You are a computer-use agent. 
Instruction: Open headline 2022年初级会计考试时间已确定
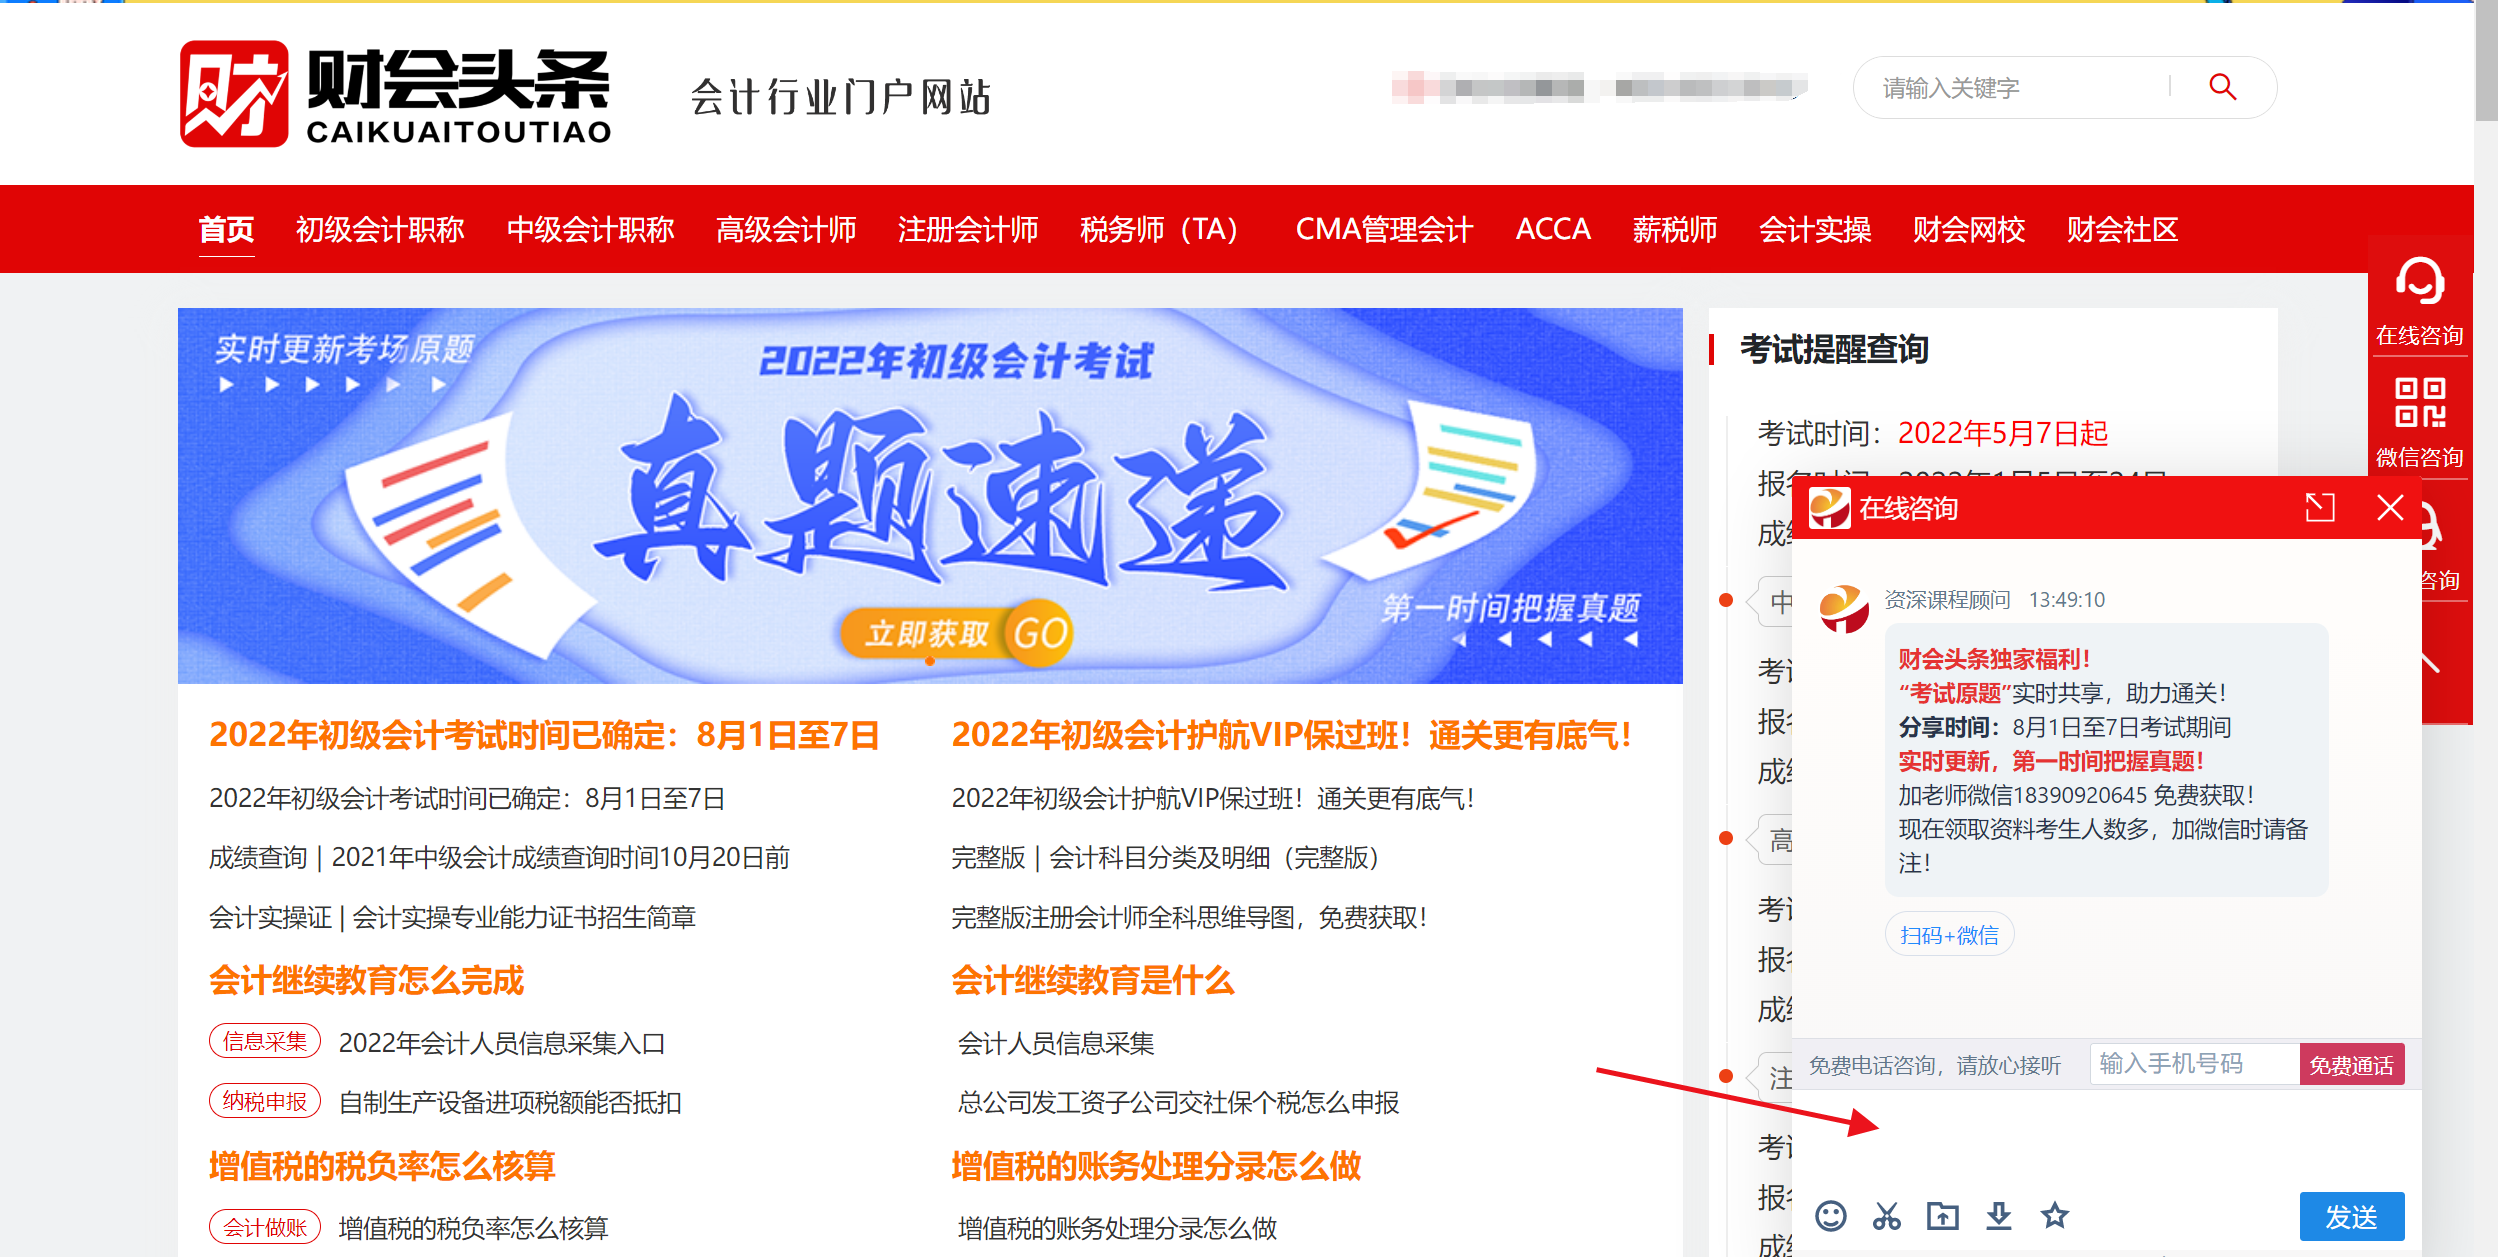(x=544, y=734)
